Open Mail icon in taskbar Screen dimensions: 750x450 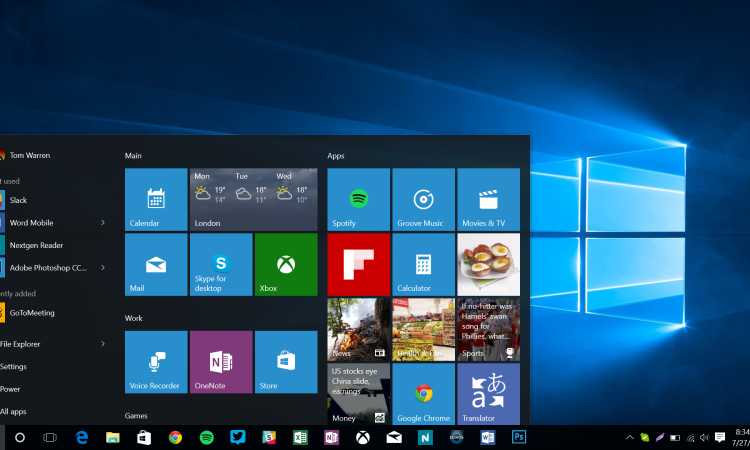click(x=394, y=437)
